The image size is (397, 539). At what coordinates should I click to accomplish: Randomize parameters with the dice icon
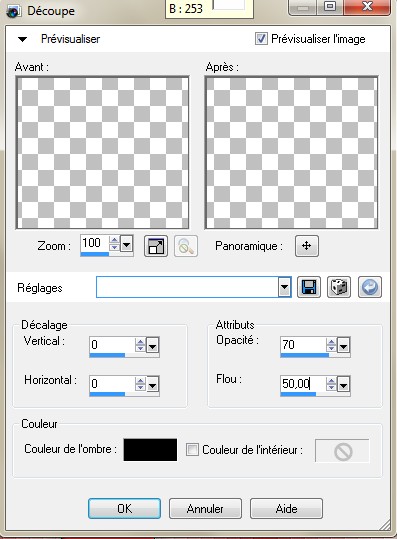[x=339, y=287]
